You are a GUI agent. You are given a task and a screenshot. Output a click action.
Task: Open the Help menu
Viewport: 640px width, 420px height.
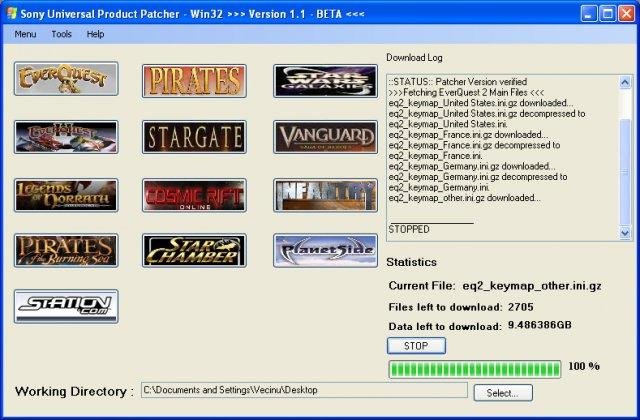click(95, 34)
